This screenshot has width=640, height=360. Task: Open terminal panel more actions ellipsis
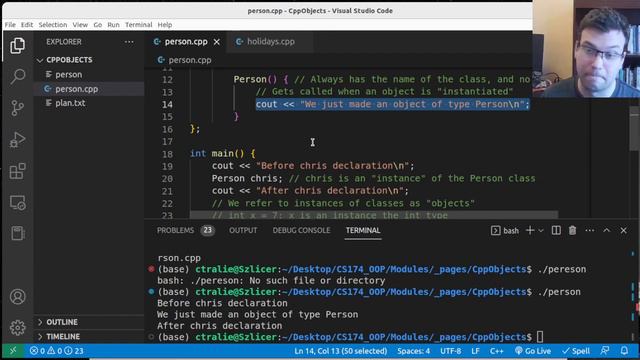pos(590,231)
